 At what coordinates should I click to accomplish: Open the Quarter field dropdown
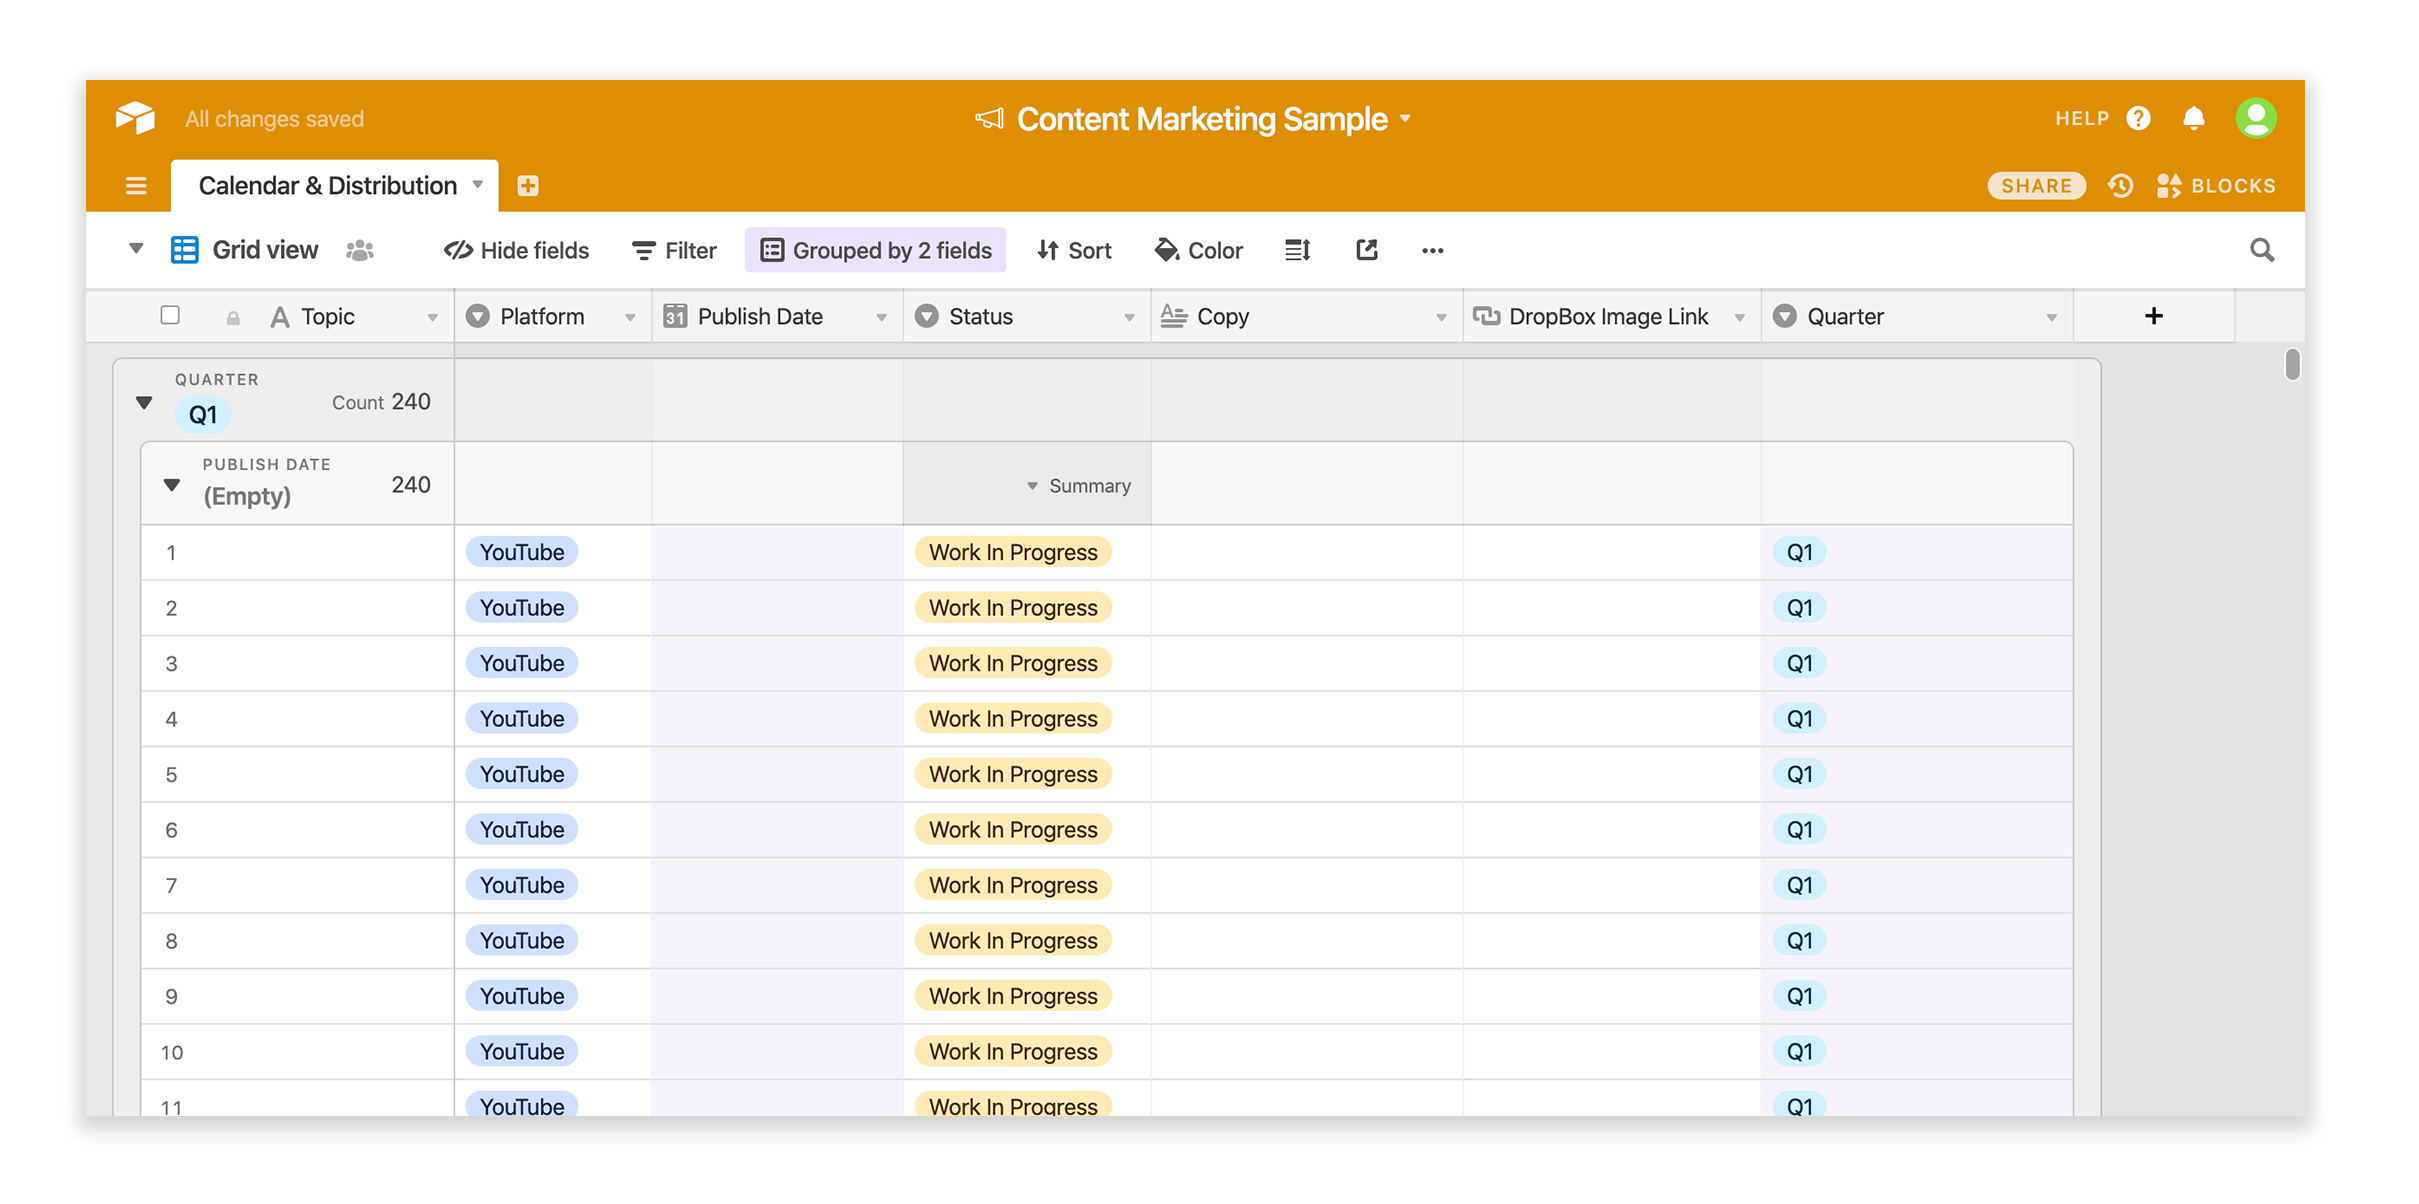[2051, 318]
